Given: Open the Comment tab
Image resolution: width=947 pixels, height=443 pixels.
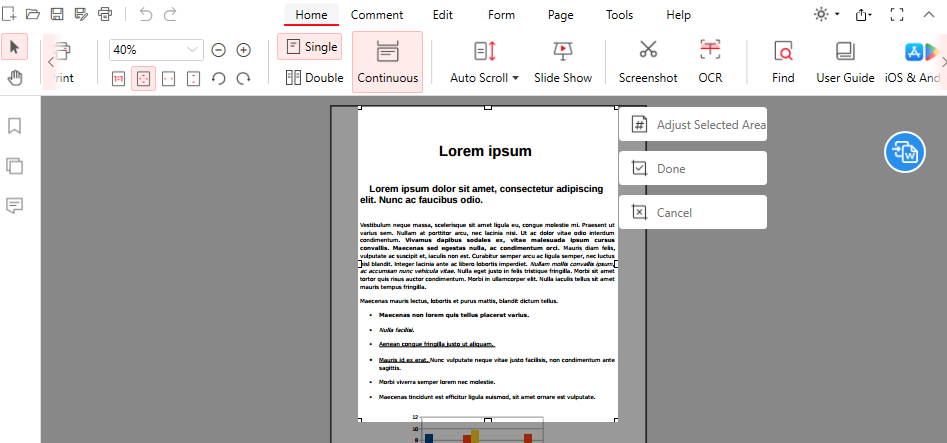Looking at the screenshot, I should click(377, 15).
